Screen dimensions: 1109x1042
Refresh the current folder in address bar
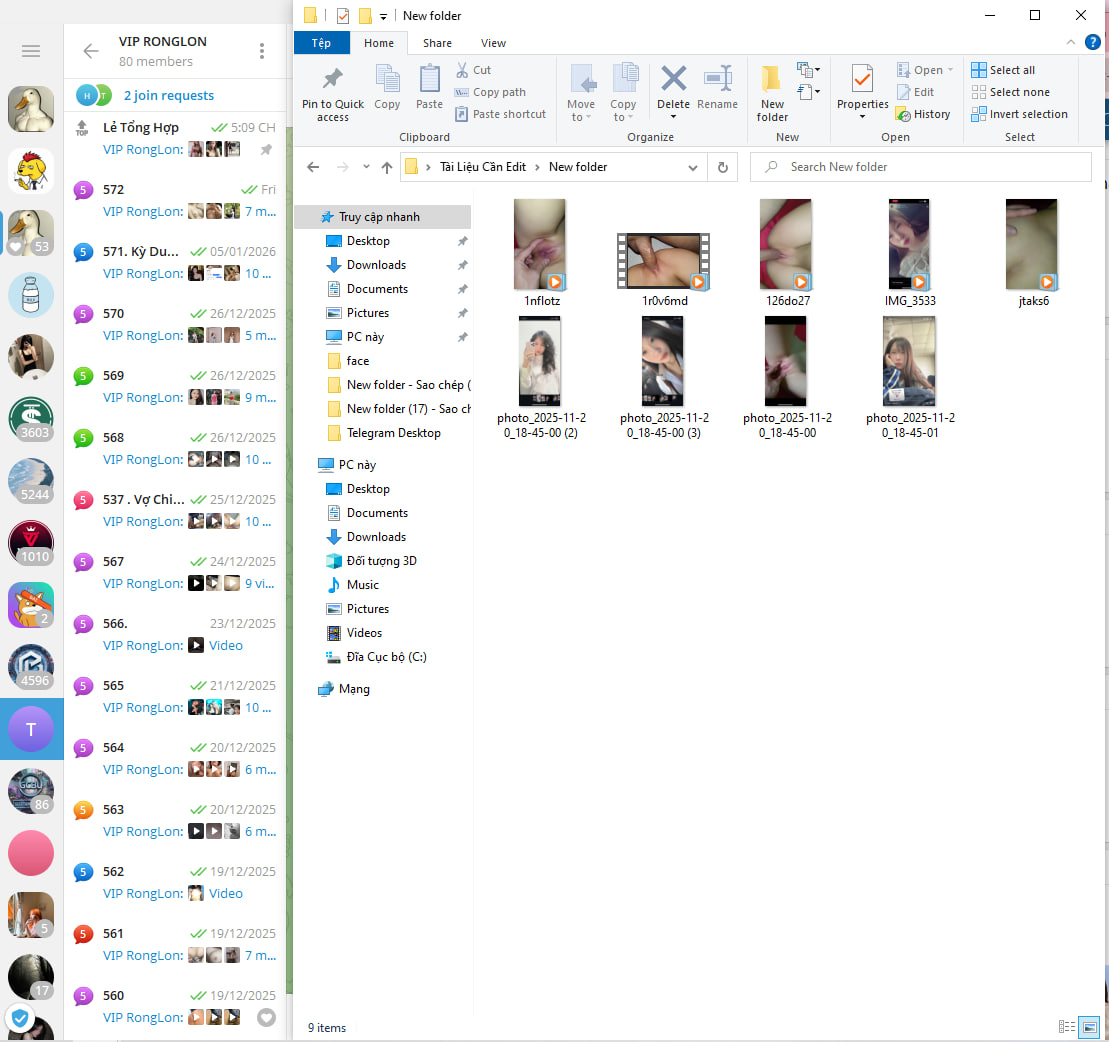722,167
